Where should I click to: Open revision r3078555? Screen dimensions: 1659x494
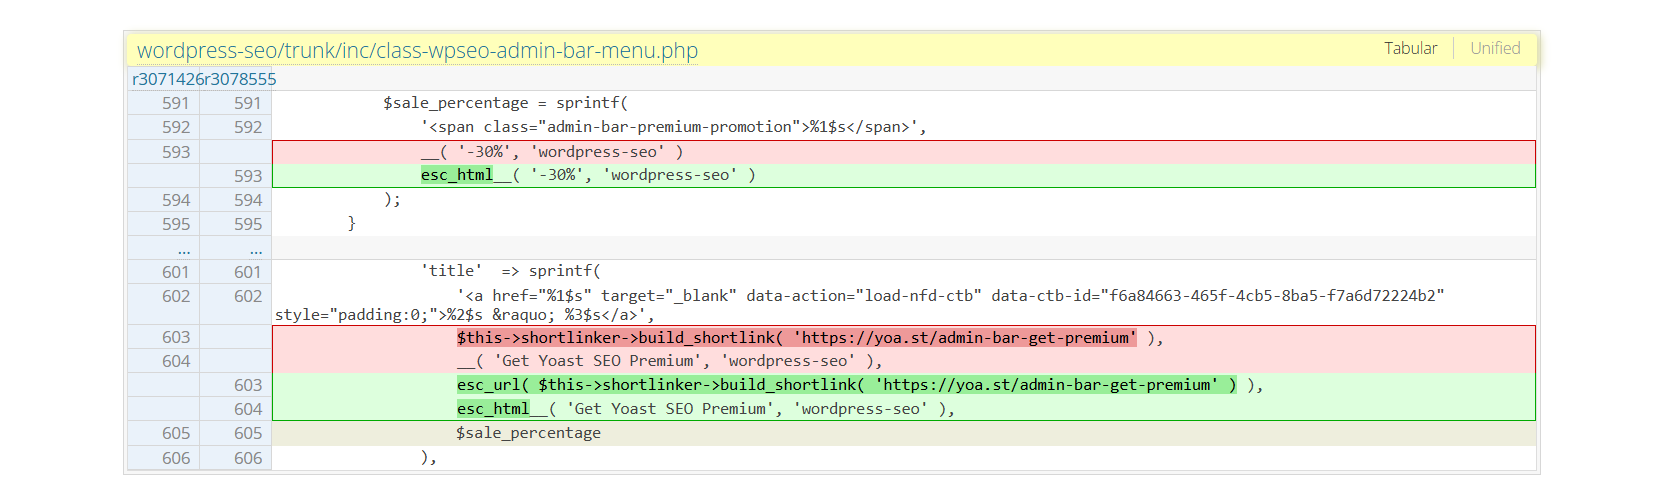241,79
